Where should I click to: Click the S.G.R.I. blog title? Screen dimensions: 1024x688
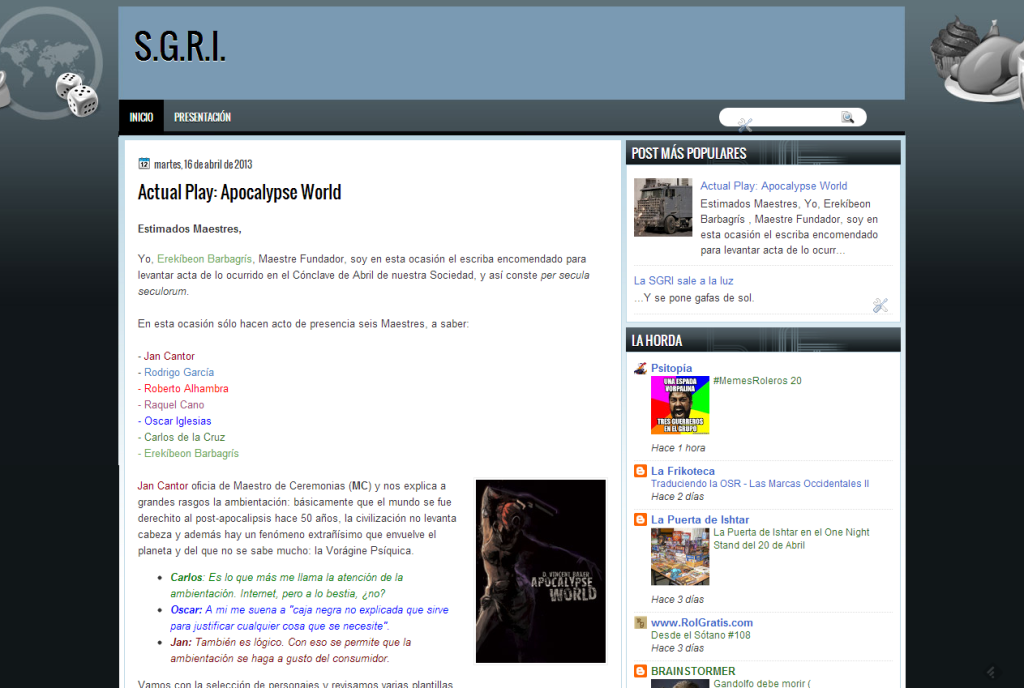(x=180, y=47)
